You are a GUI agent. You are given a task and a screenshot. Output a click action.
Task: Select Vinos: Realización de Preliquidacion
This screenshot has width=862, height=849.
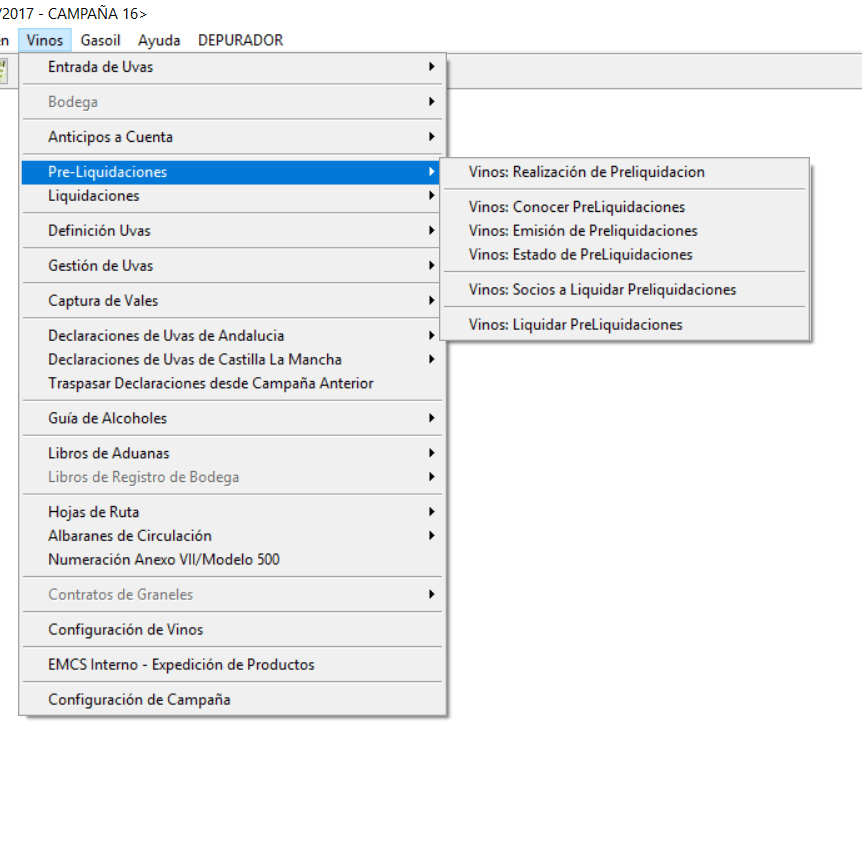(x=586, y=172)
